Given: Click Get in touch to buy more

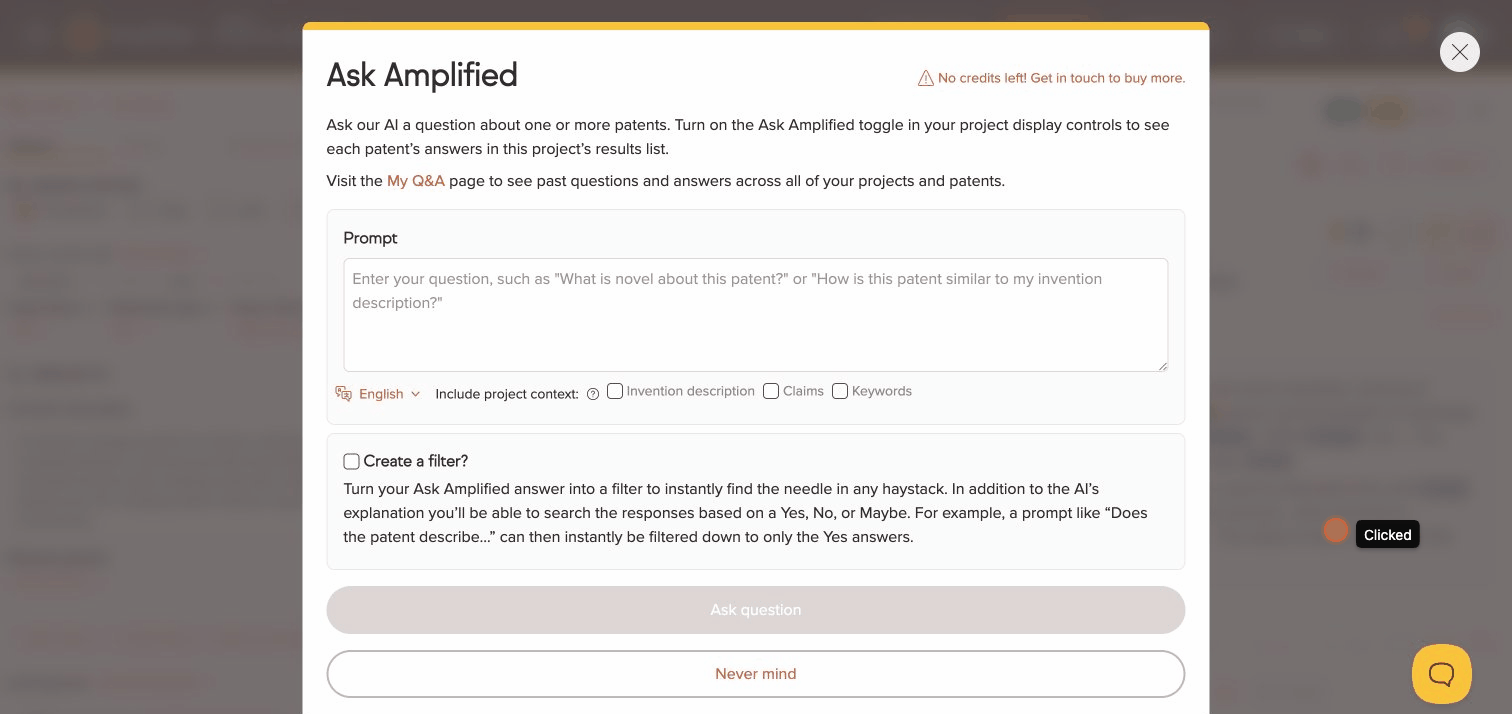Looking at the screenshot, I should pyautogui.click(x=1106, y=78).
